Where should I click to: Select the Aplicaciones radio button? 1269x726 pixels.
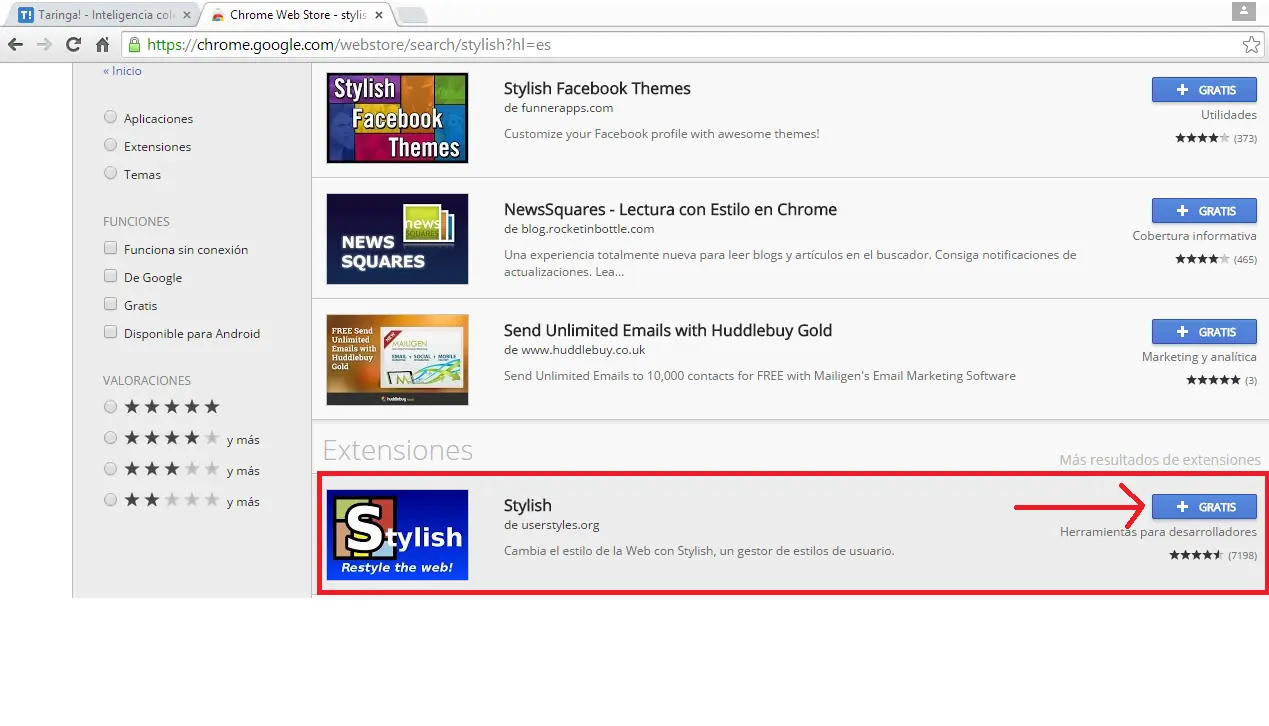click(x=110, y=117)
